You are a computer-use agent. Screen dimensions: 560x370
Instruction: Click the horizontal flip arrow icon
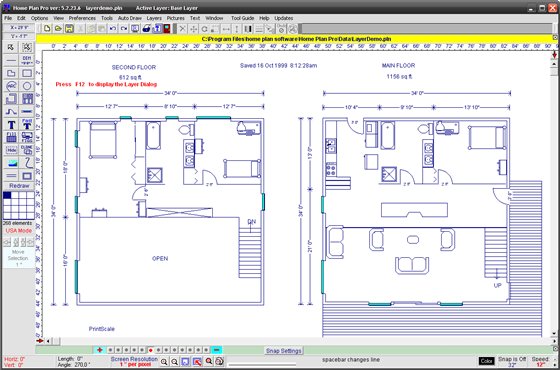(x=226, y=29)
